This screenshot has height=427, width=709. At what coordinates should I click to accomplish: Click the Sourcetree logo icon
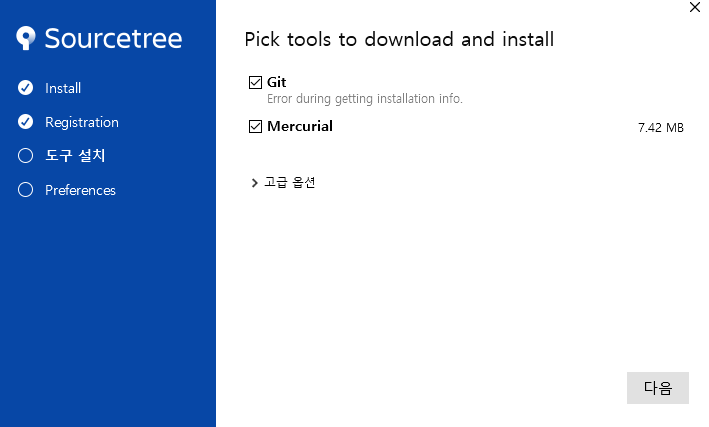pos(26,38)
